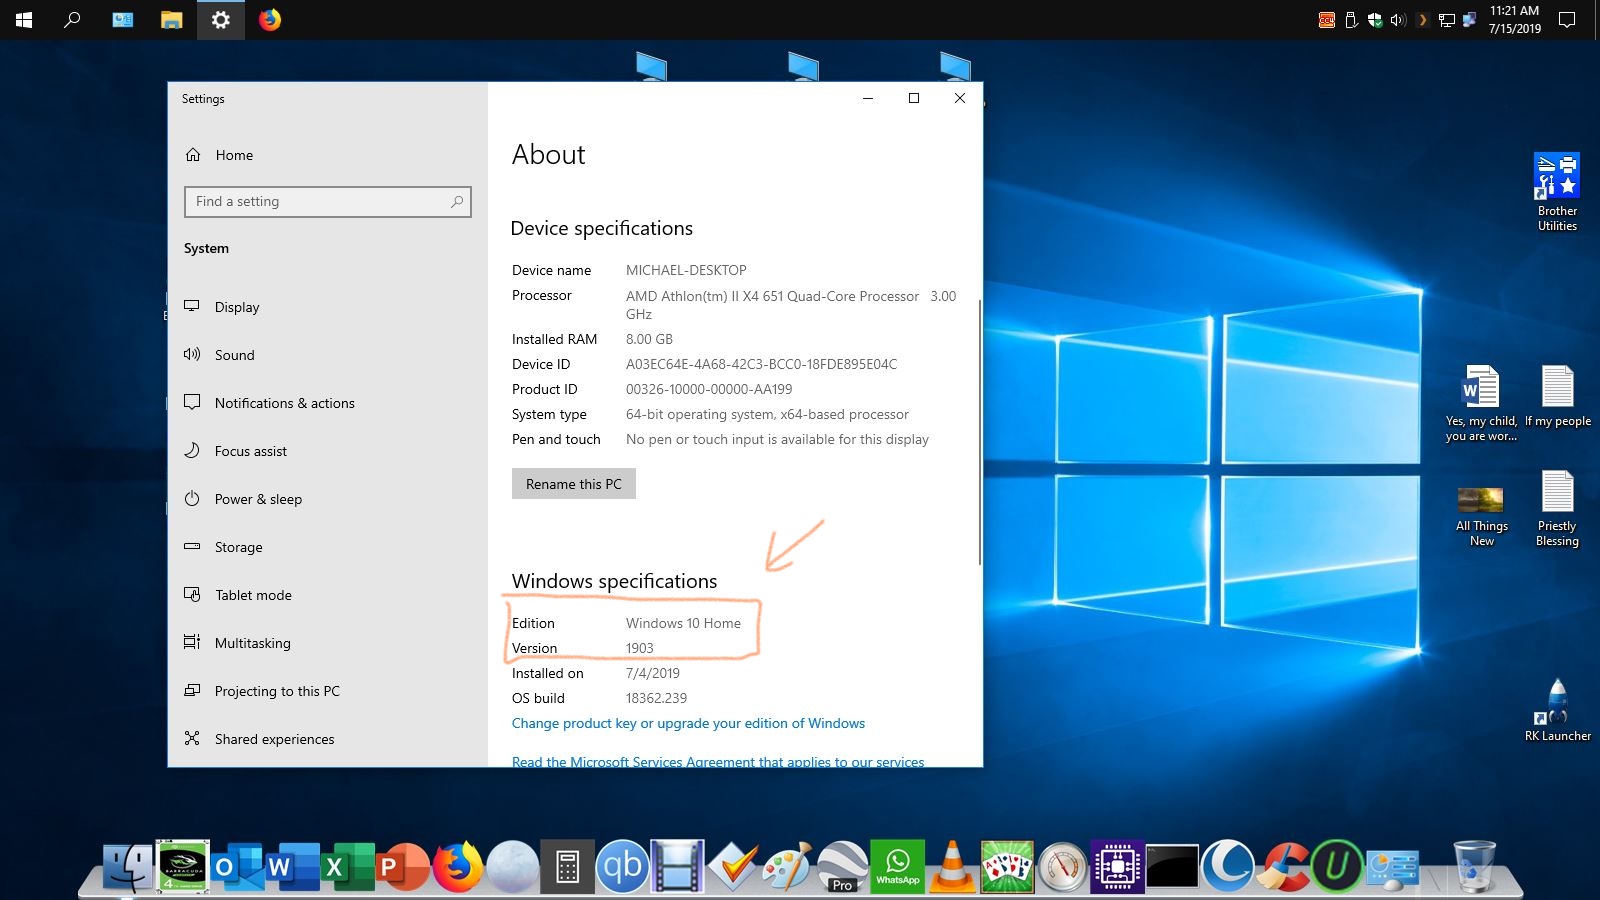1600x900 pixels.
Task: Launch VLC media player from dock
Action: point(952,866)
